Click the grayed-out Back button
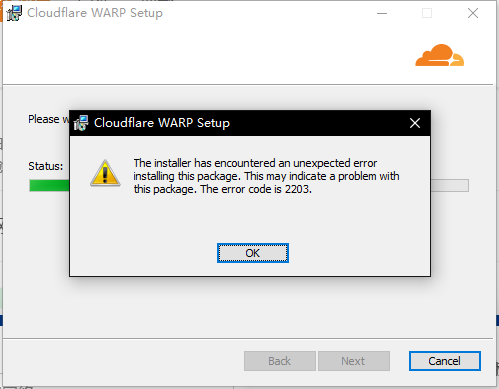This screenshot has height=389, width=499. click(x=280, y=361)
